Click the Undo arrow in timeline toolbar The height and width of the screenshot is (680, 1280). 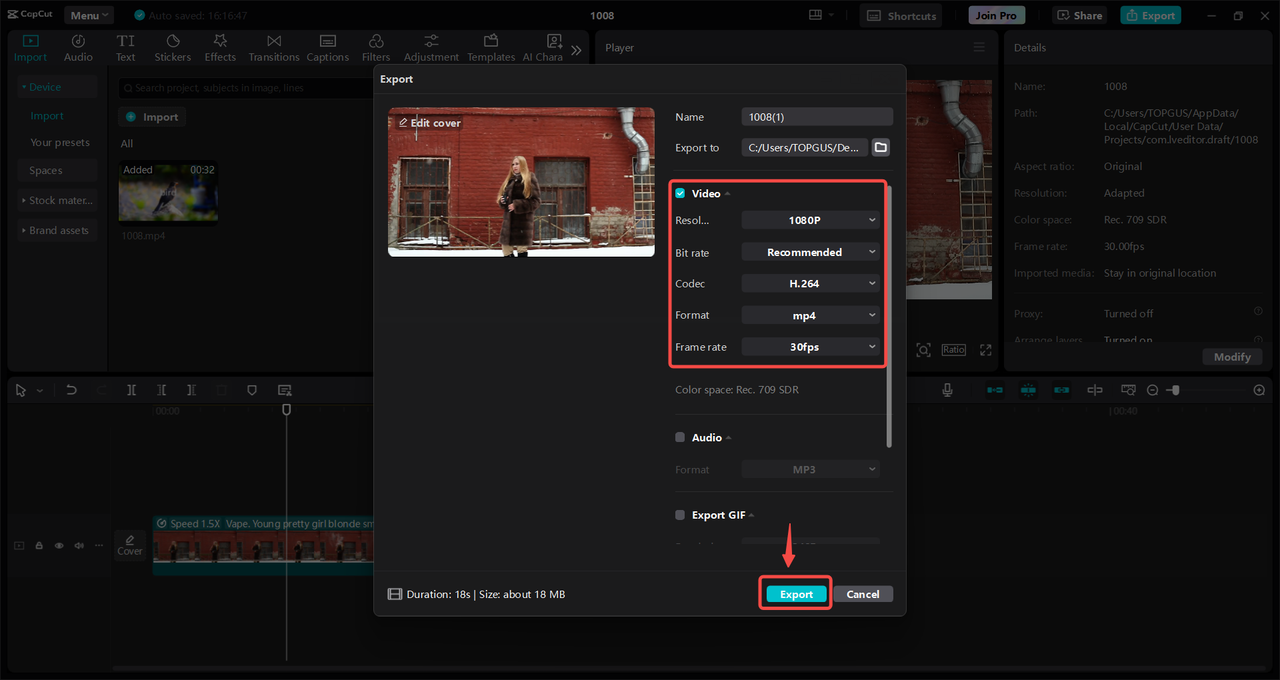[71, 390]
